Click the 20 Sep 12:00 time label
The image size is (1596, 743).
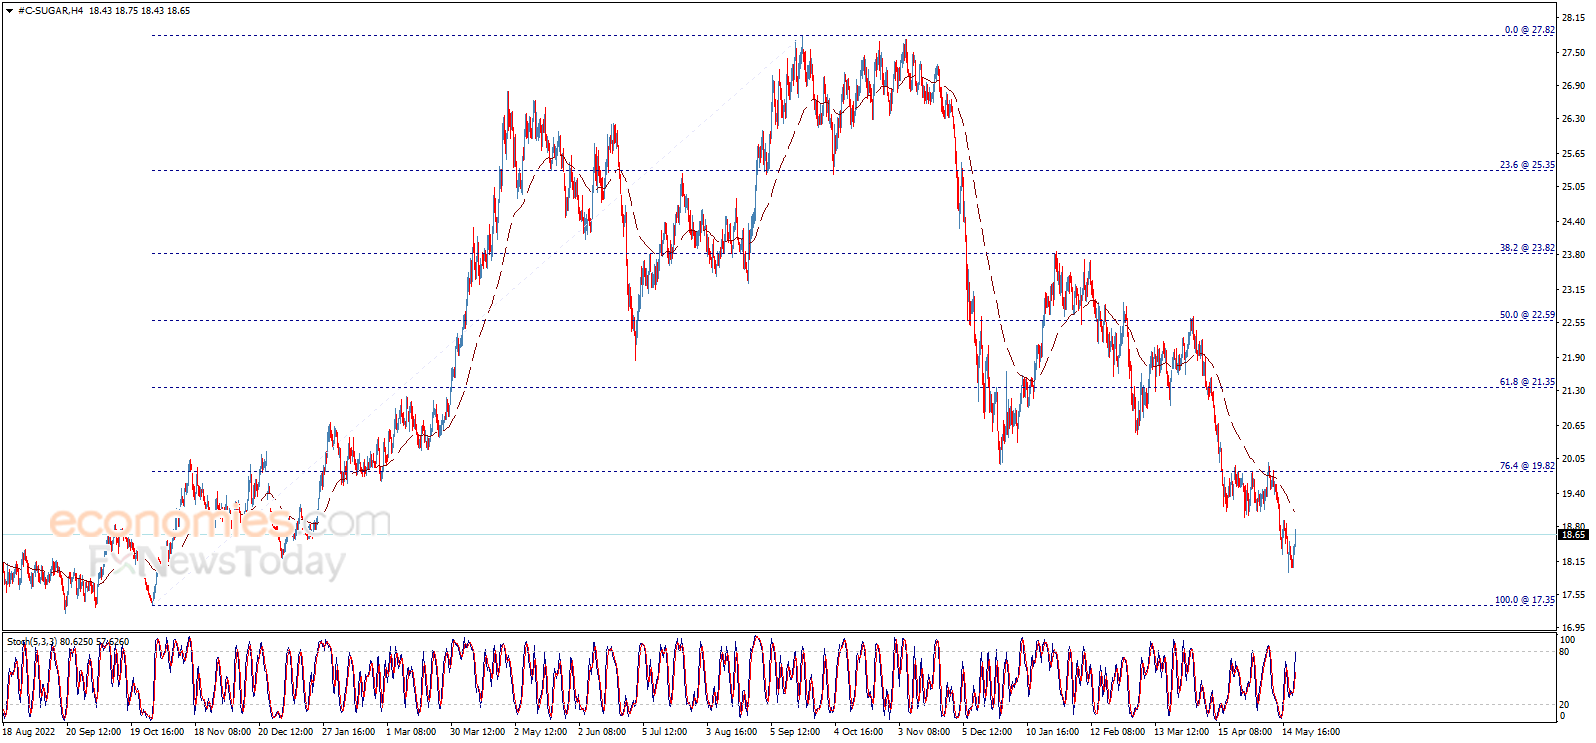click(96, 731)
